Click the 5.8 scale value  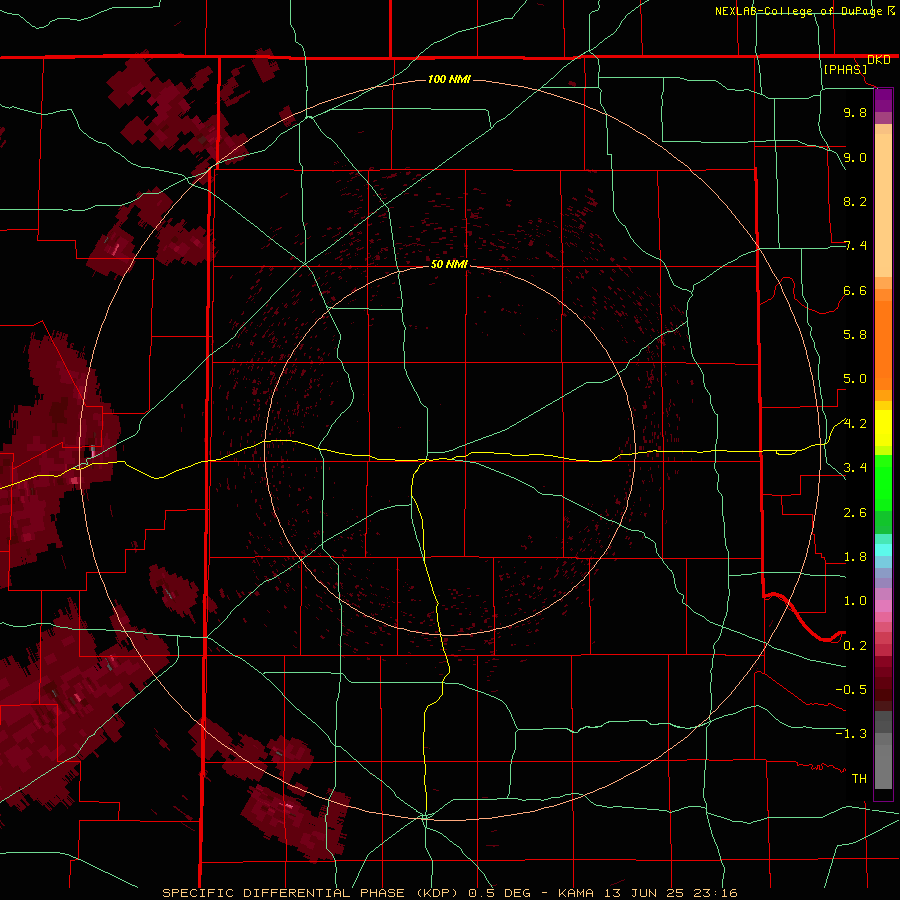coord(855,335)
